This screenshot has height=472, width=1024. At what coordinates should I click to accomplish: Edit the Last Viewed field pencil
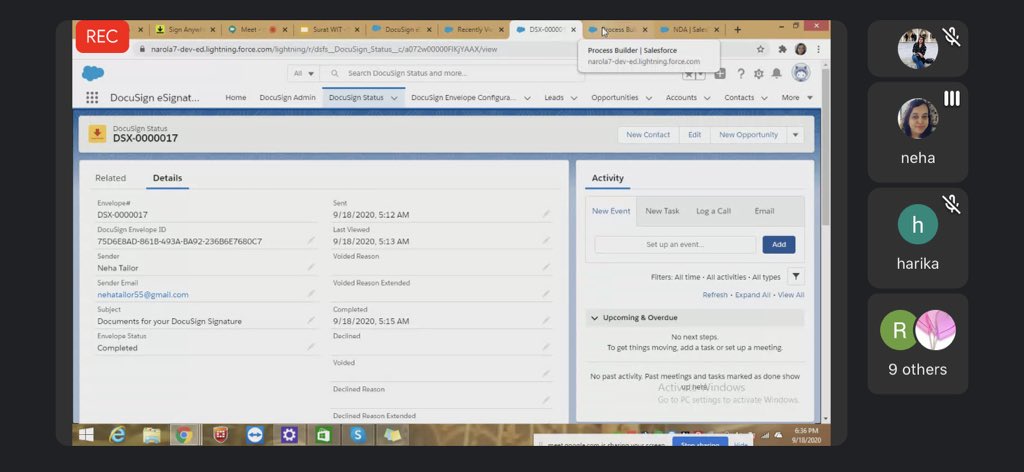546,241
